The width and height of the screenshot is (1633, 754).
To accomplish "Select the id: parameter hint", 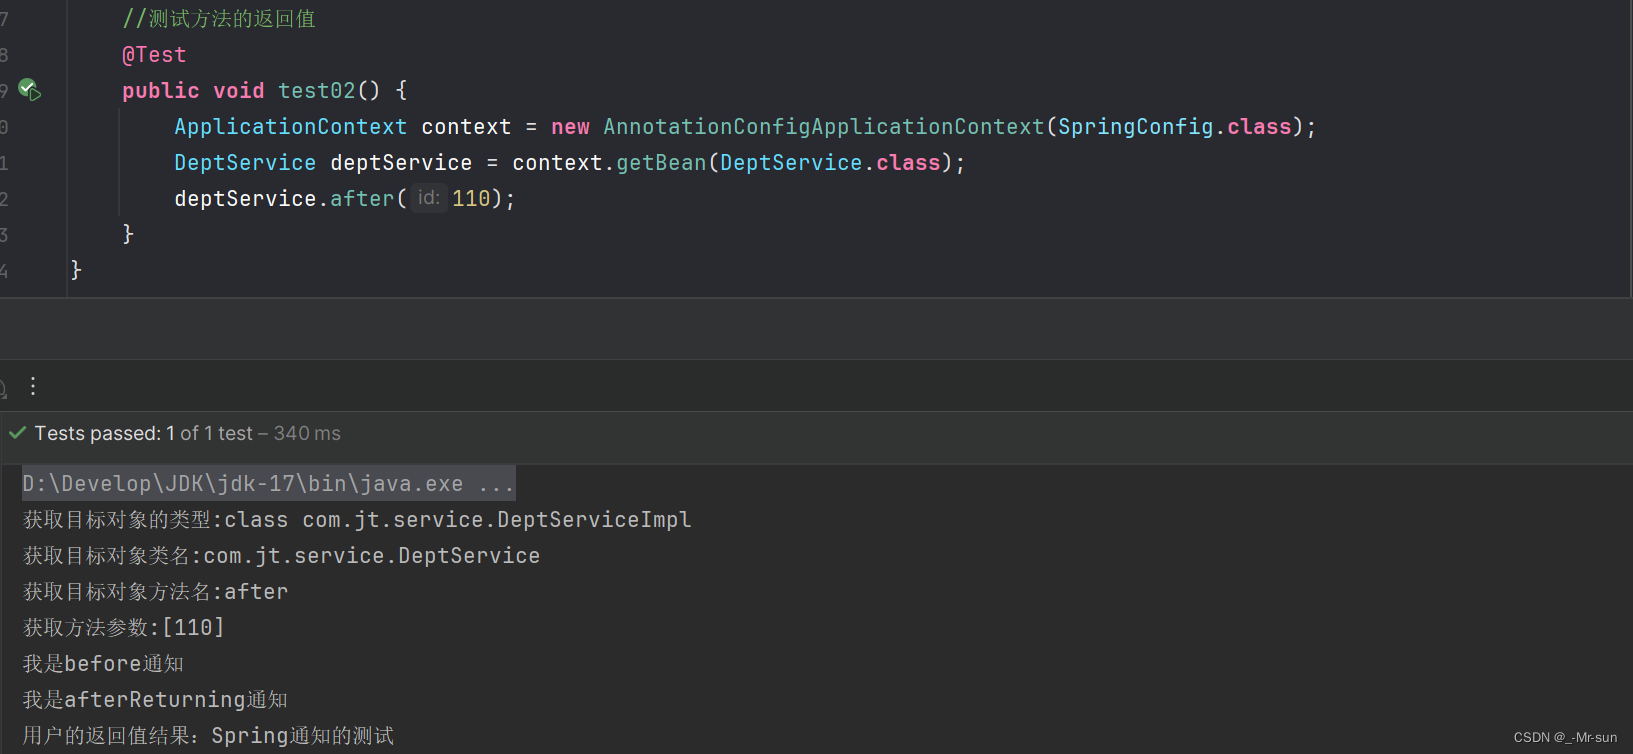I will (429, 198).
